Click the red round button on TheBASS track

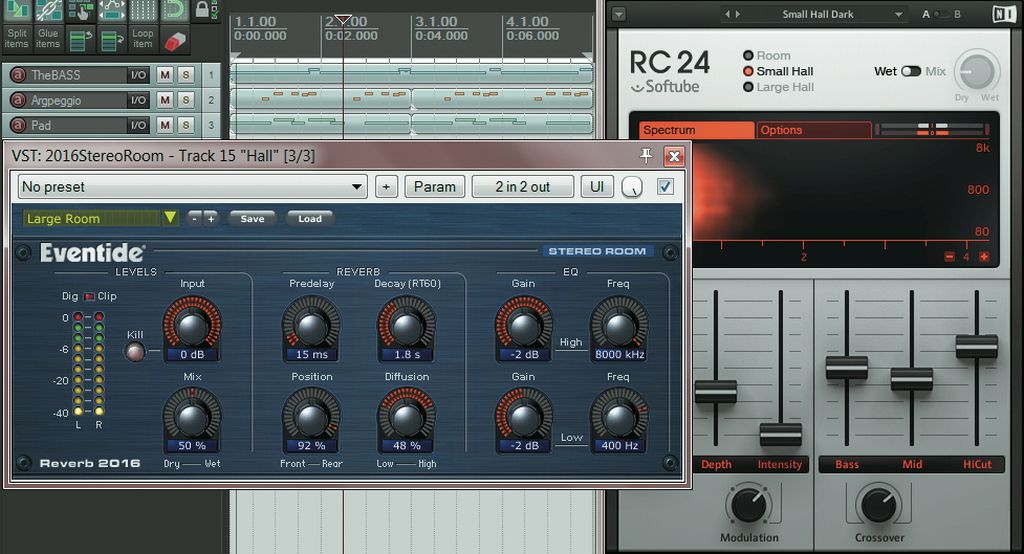click(x=18, y=74)
